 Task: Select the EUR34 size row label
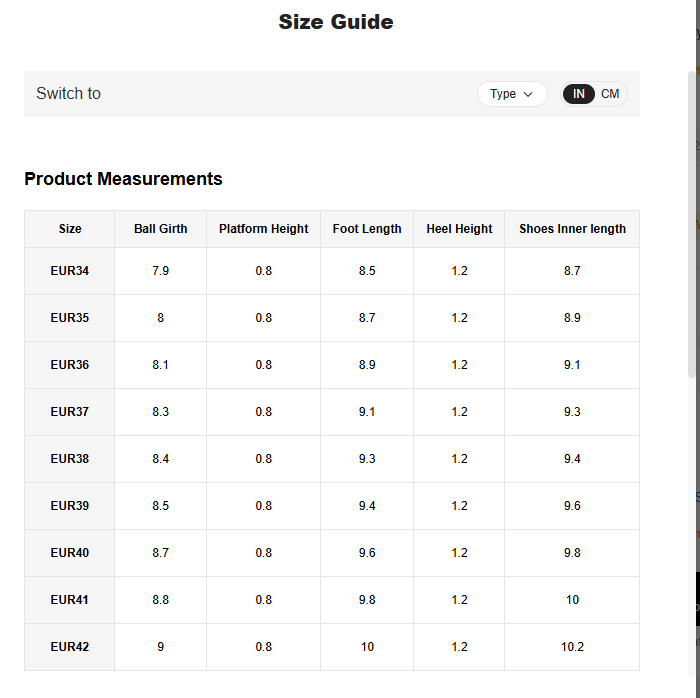[70, 271]
